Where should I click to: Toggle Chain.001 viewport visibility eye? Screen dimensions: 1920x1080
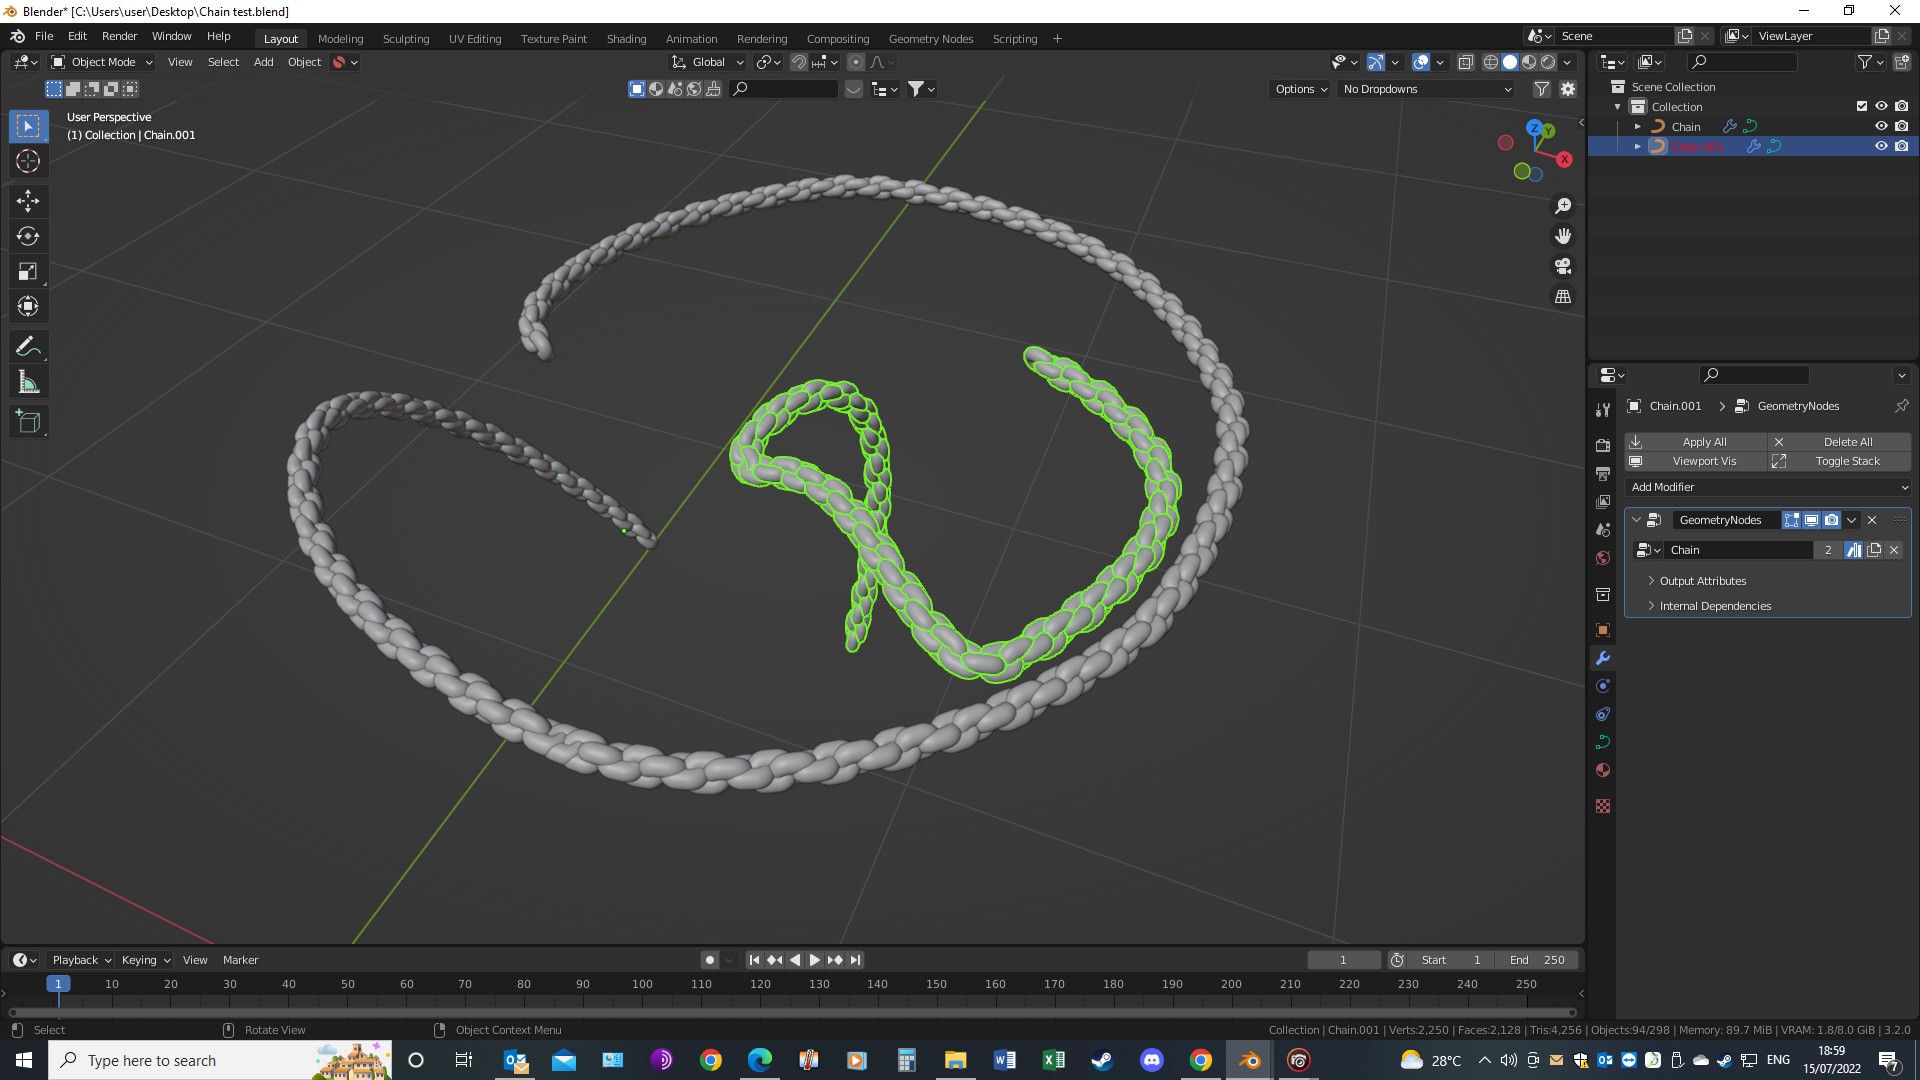pyautogui.click(x=1881, y=146)
